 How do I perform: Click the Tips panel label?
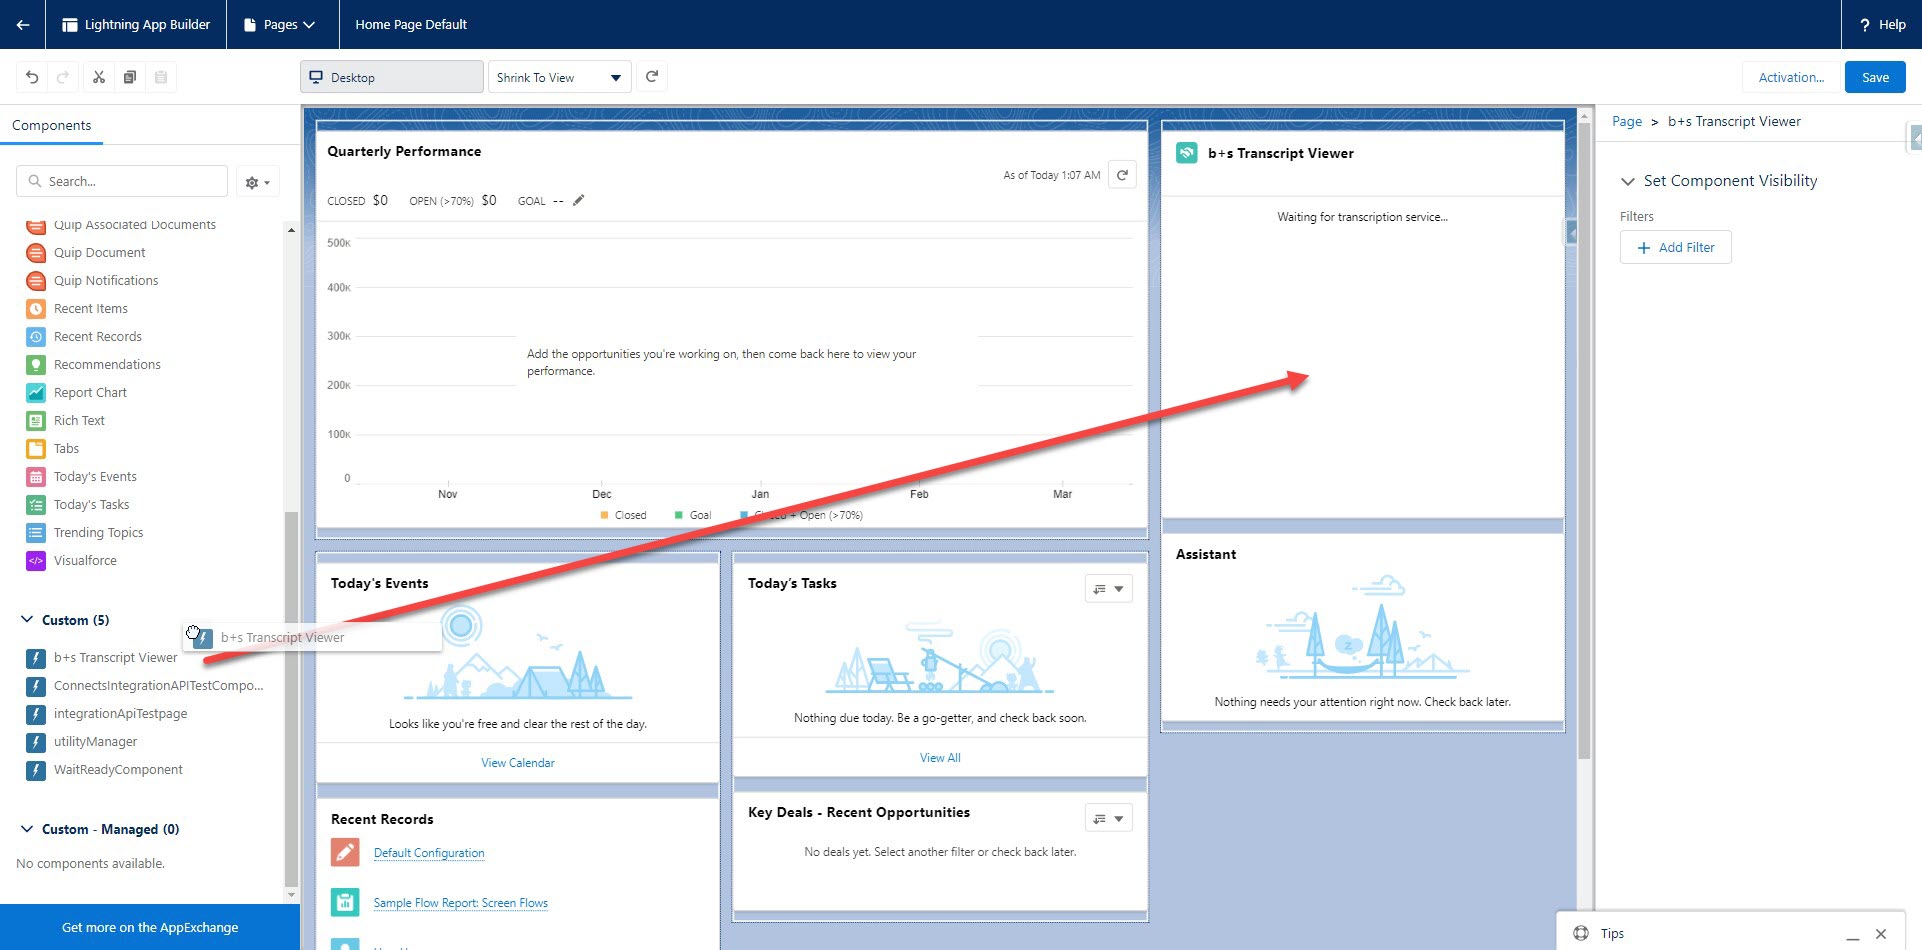click(x=1612, y=934)
